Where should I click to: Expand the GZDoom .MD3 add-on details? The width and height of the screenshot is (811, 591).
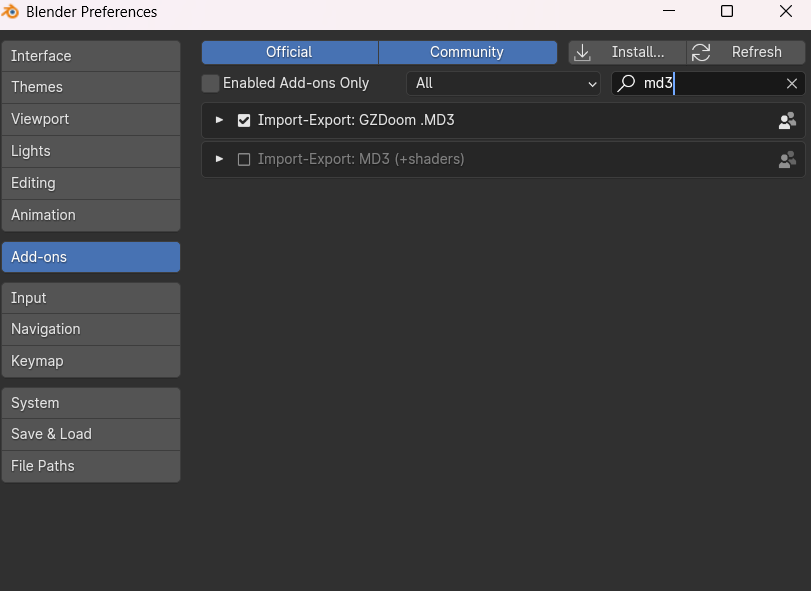tap(219, 120)
